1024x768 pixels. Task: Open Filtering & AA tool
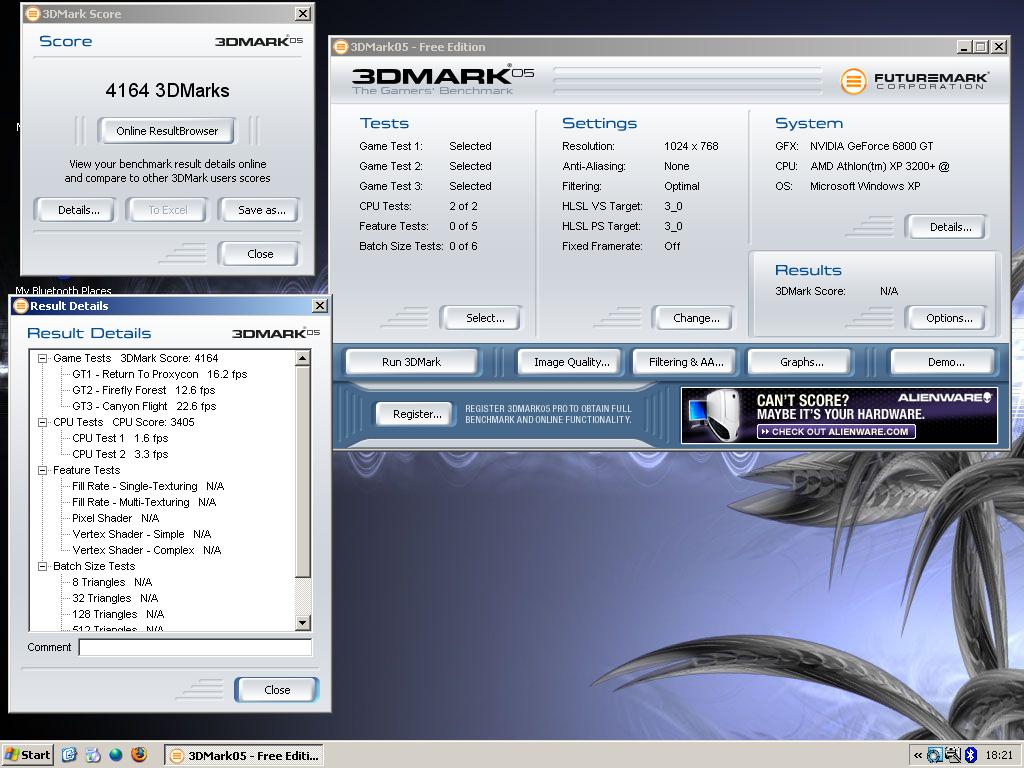[686, 362]
